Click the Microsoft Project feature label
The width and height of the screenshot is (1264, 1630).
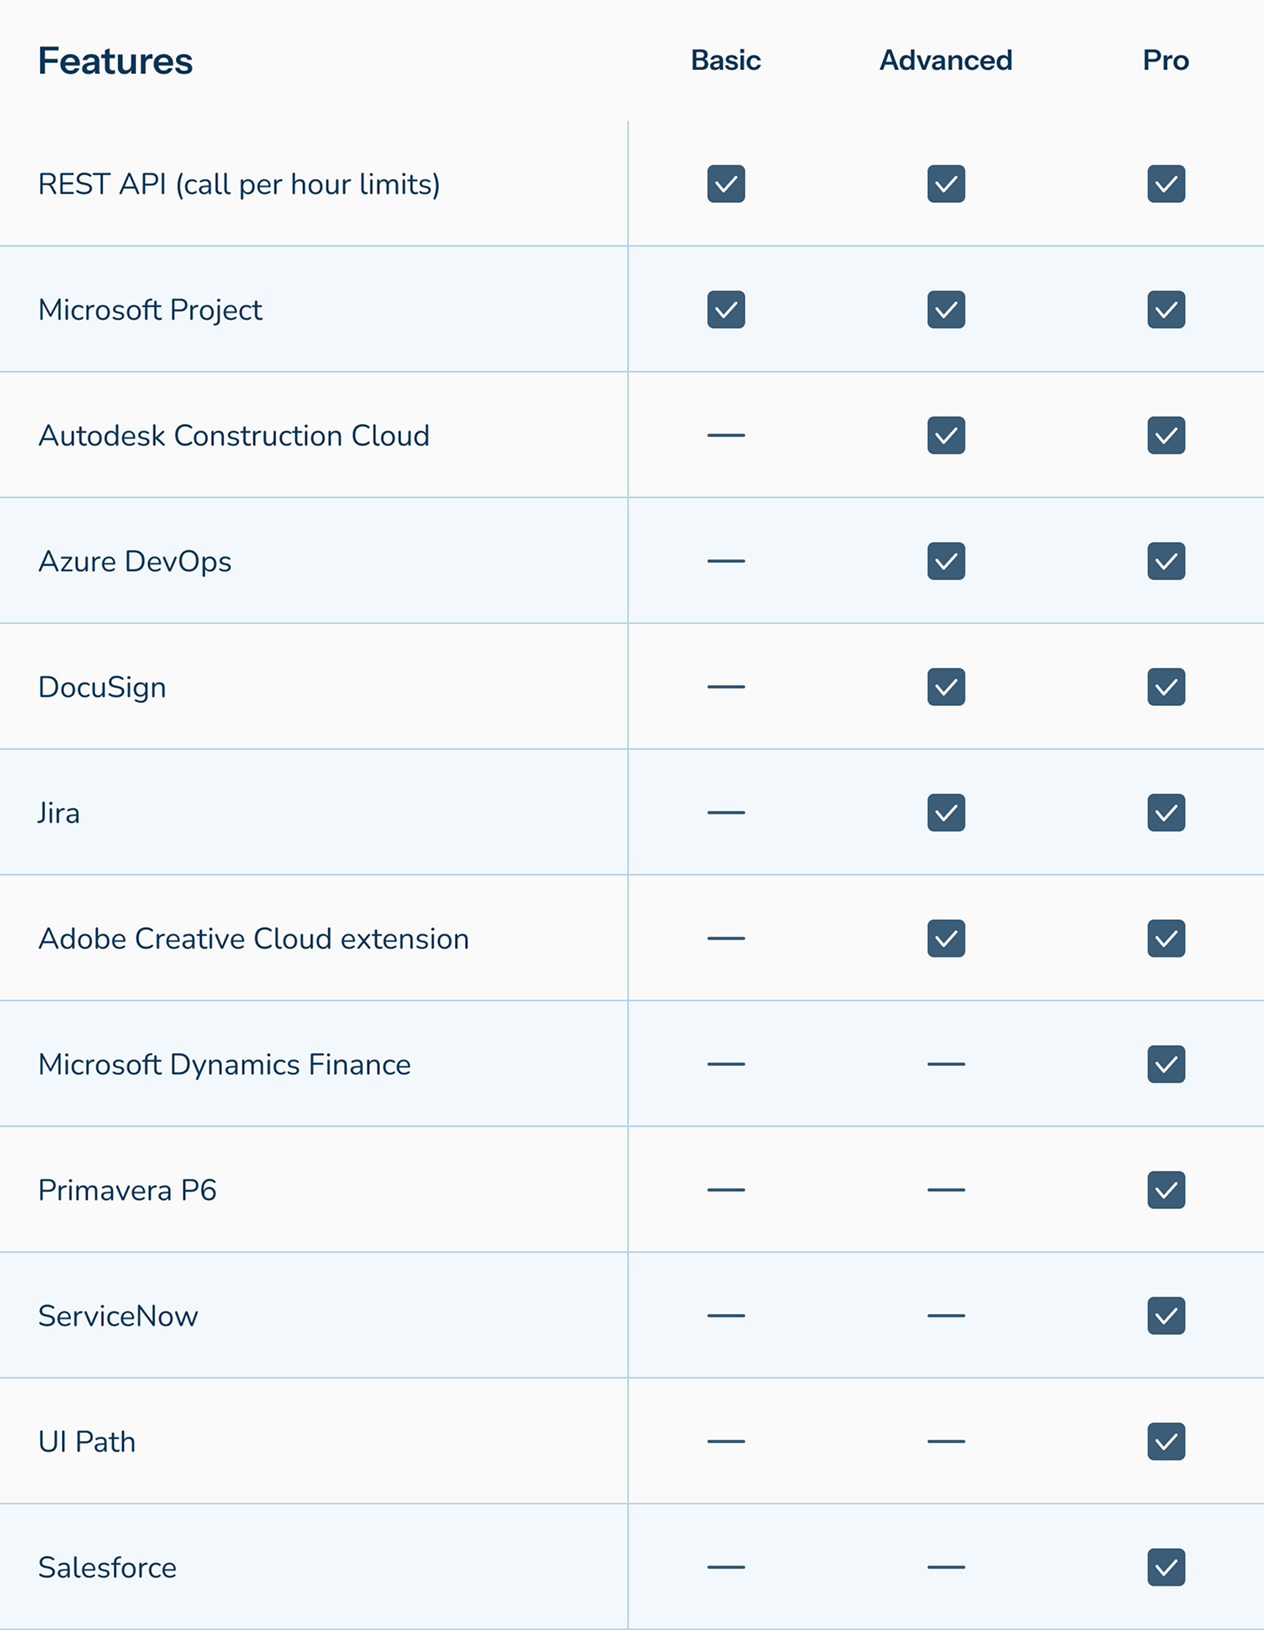click(x=150, y=310)
